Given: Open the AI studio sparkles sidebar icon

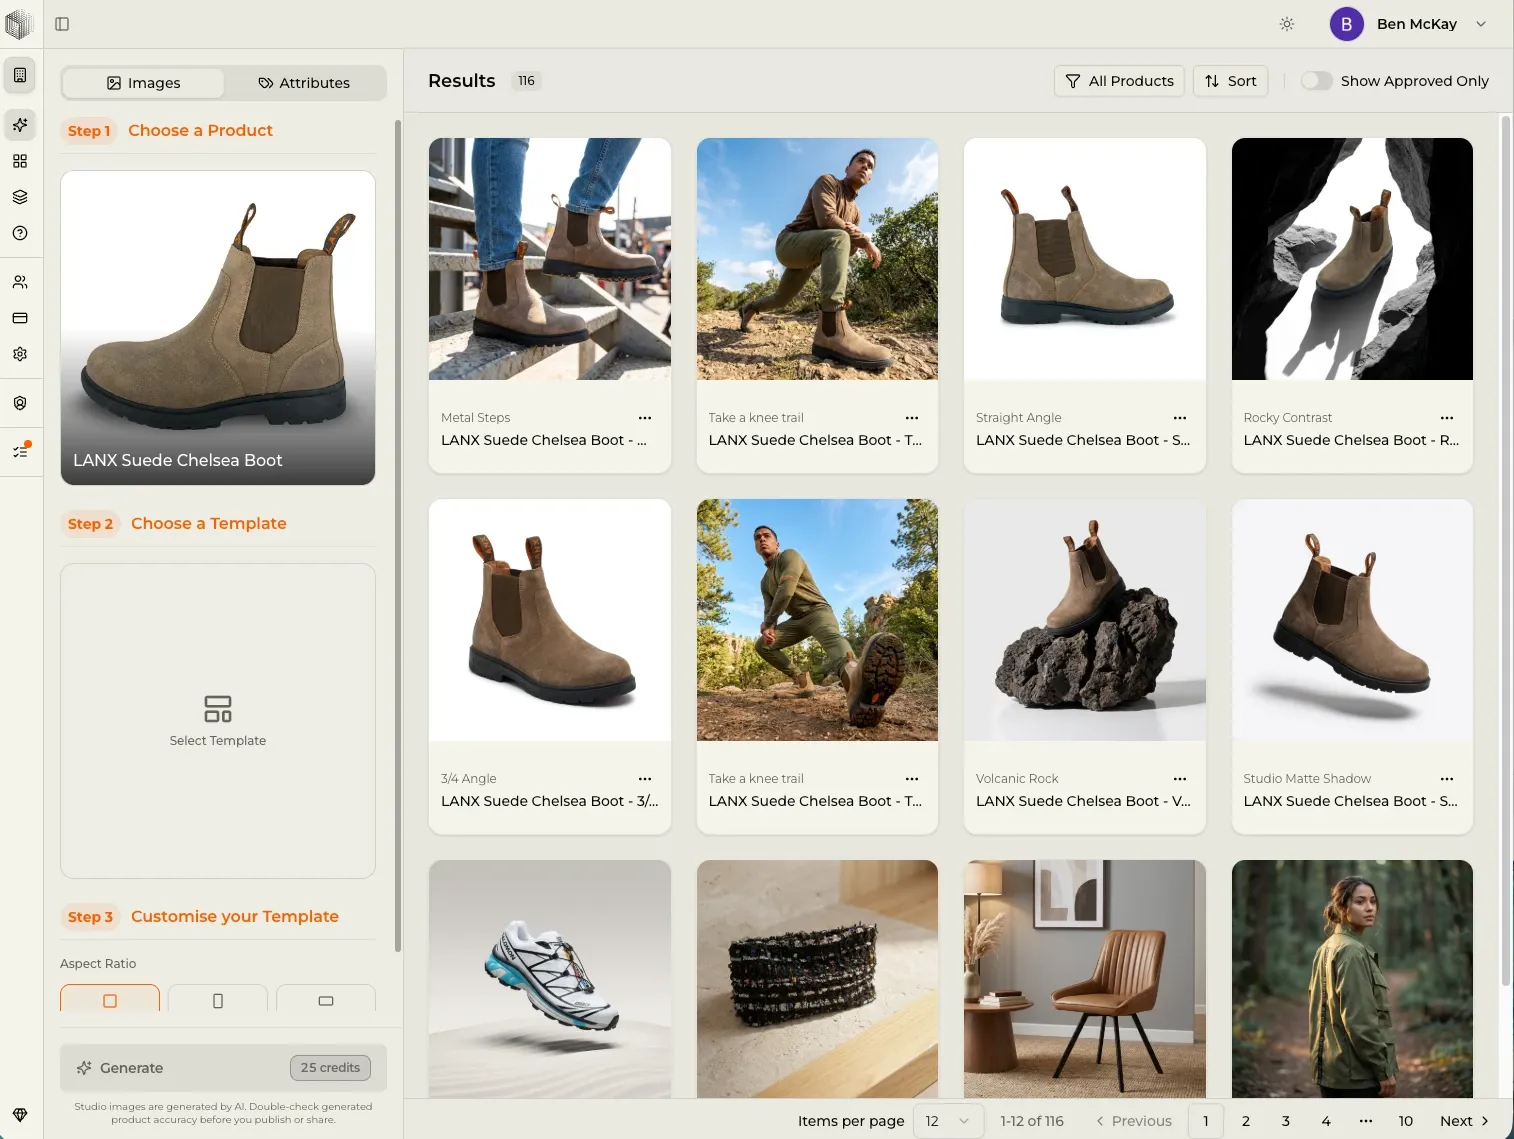Looking at the screenshot, I should pos(20,125).
